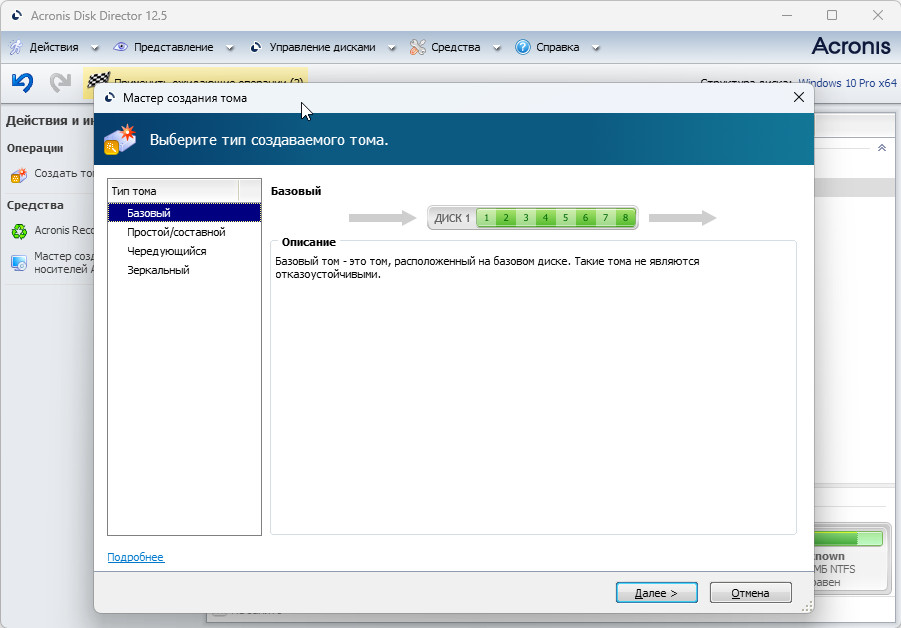Image resolution: width=901 pixels, height=628 pixels.
Task: Expand the Представление menu dropdown arrow
Action: click(x=229, y=48)
